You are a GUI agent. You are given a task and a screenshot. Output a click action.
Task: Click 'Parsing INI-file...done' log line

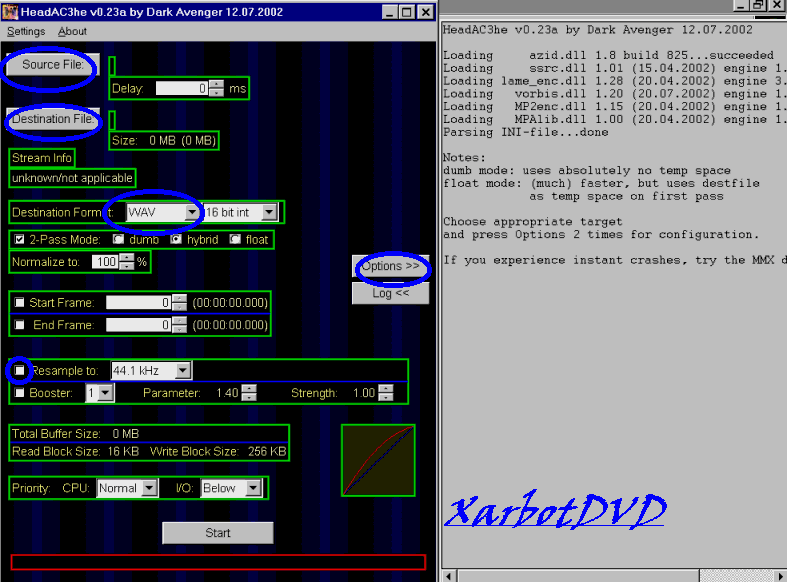pos(526,132)
